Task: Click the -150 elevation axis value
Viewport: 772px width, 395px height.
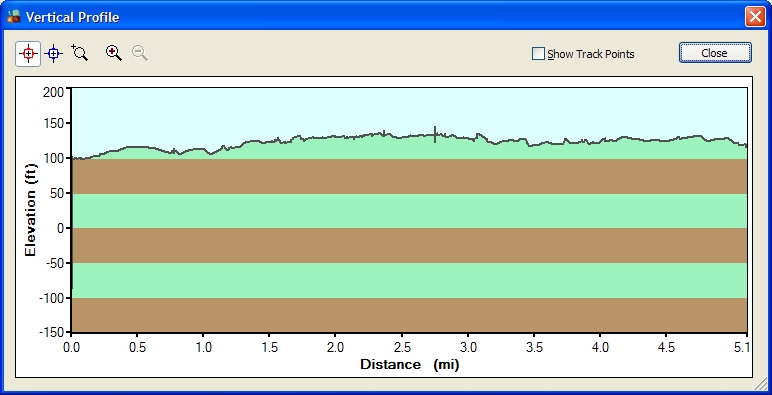Action: (x=51, y=332)
